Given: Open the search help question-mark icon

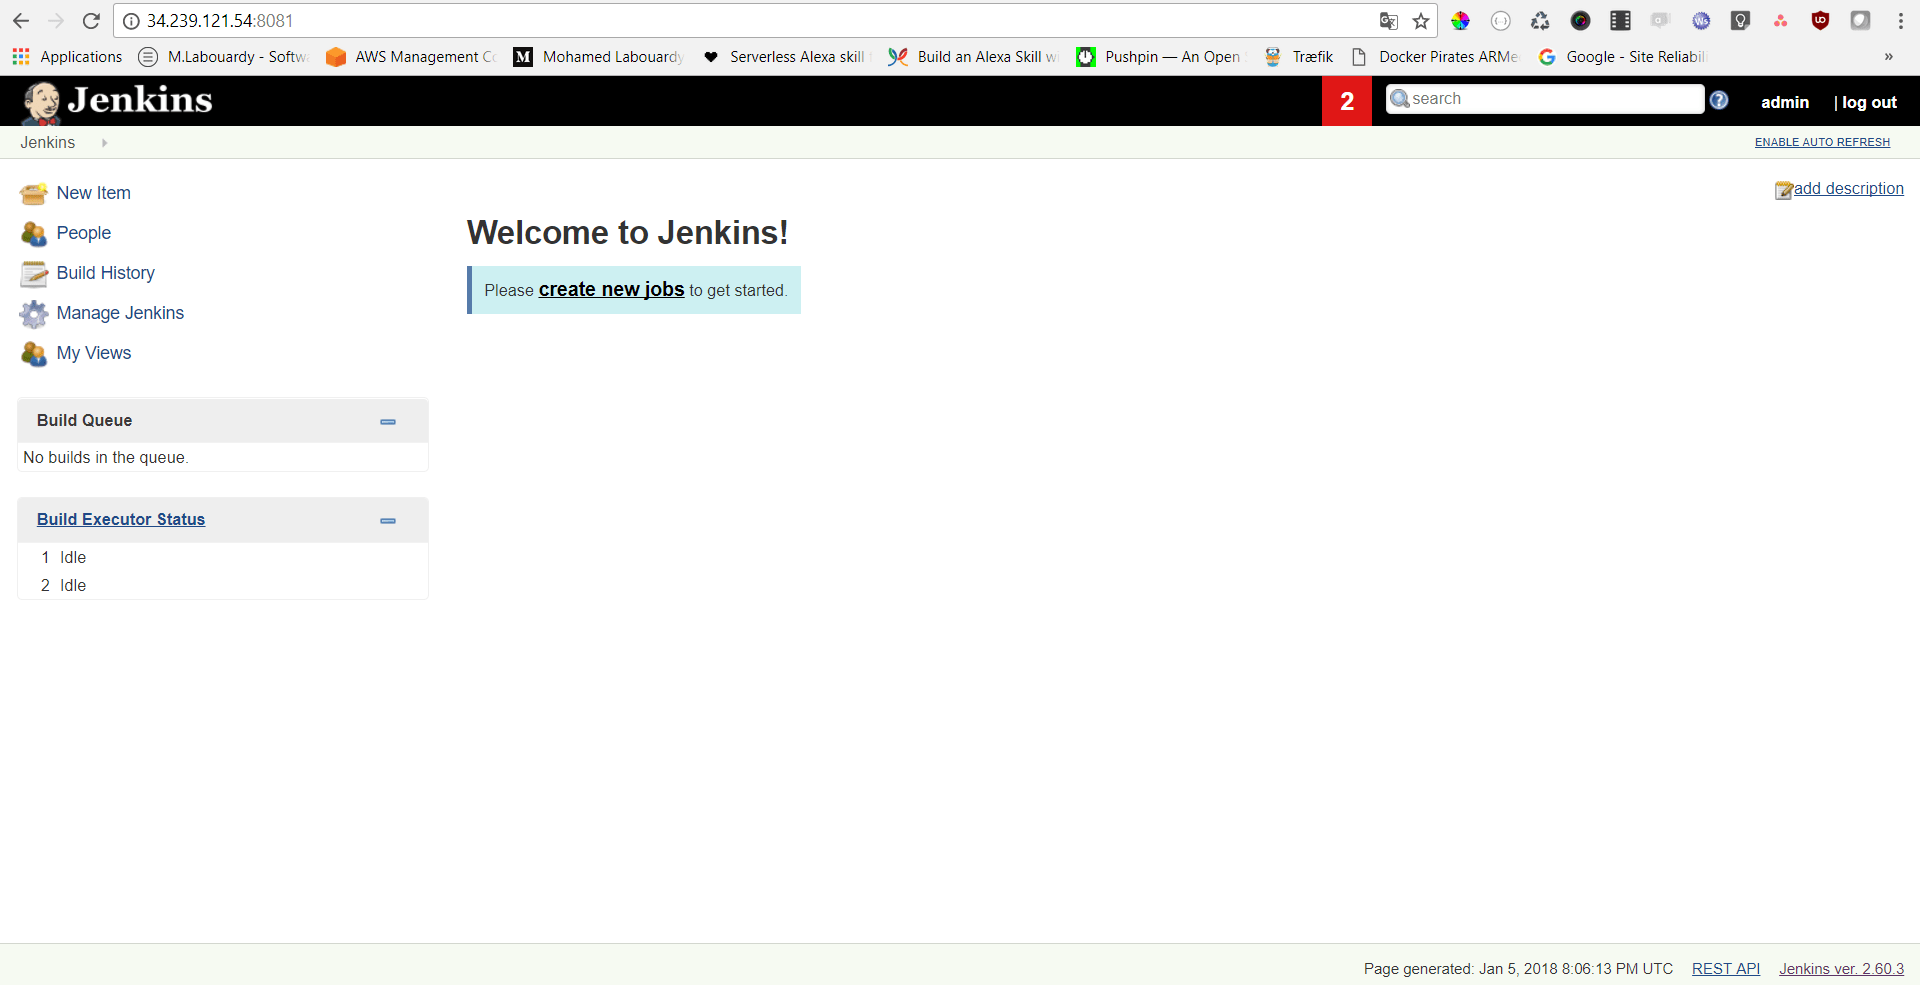Looking at the screenshot, I should point(1718,100).
